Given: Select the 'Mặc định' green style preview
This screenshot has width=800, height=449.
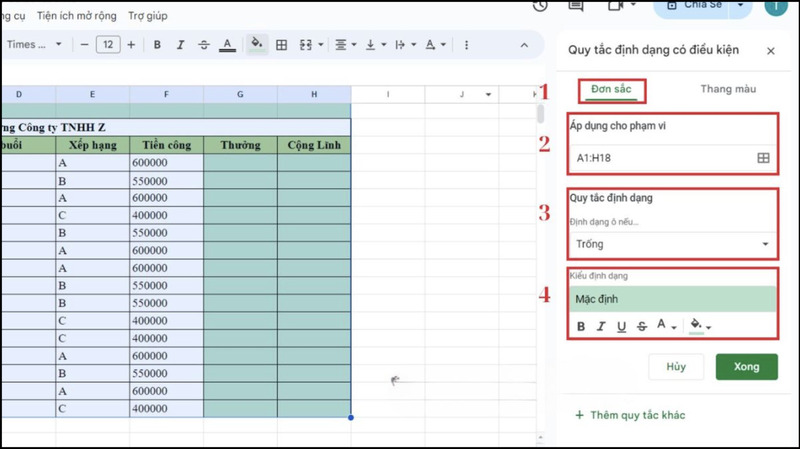Looking at the screenshot, I should pyautogui.click(x=672, y=298).
